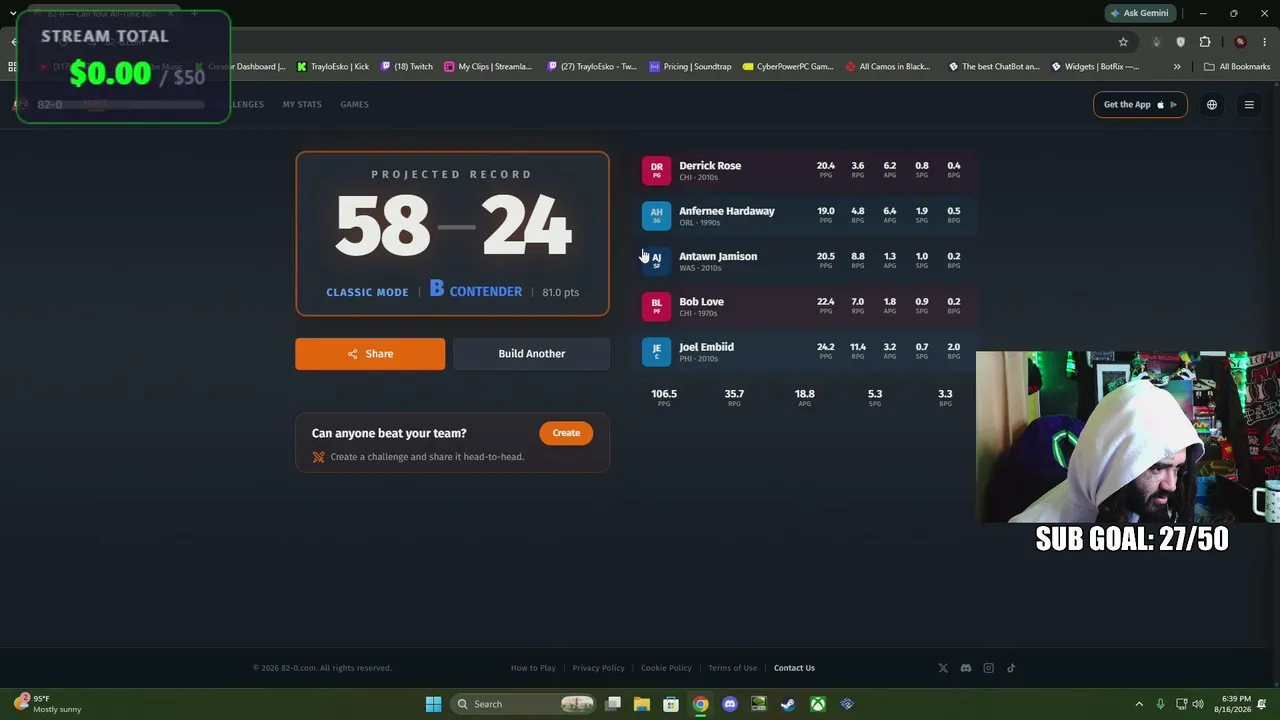Click the 106.5 team PPG total
Viewport: 1280px width, 720px height.
664,394
